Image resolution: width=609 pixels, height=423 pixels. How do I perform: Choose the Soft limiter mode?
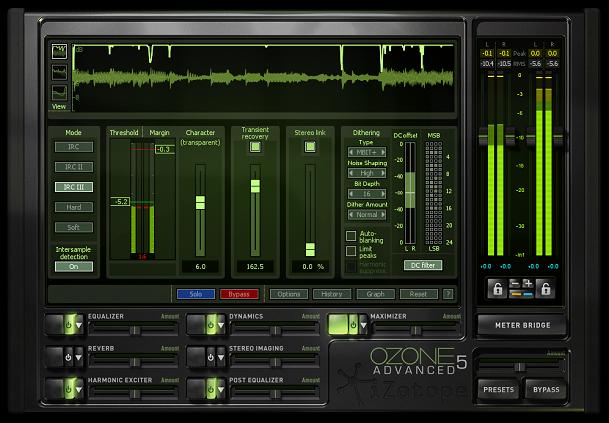[x=74, y=227]
